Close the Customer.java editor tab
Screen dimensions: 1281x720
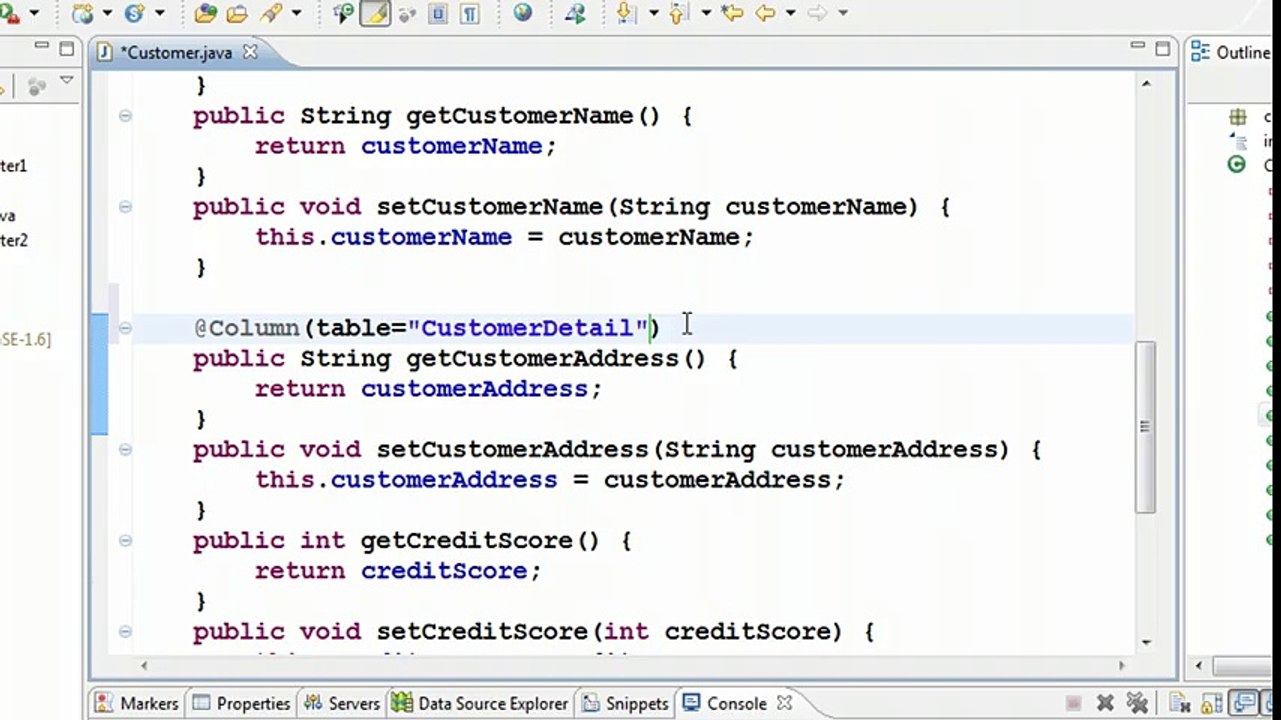coord(250,51)
